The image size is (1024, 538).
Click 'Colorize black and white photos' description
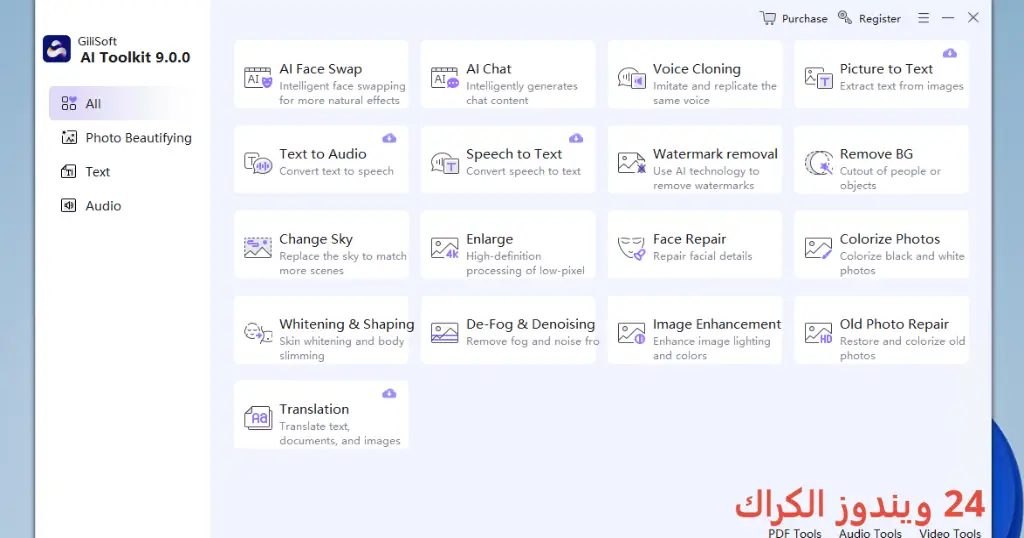902,263
